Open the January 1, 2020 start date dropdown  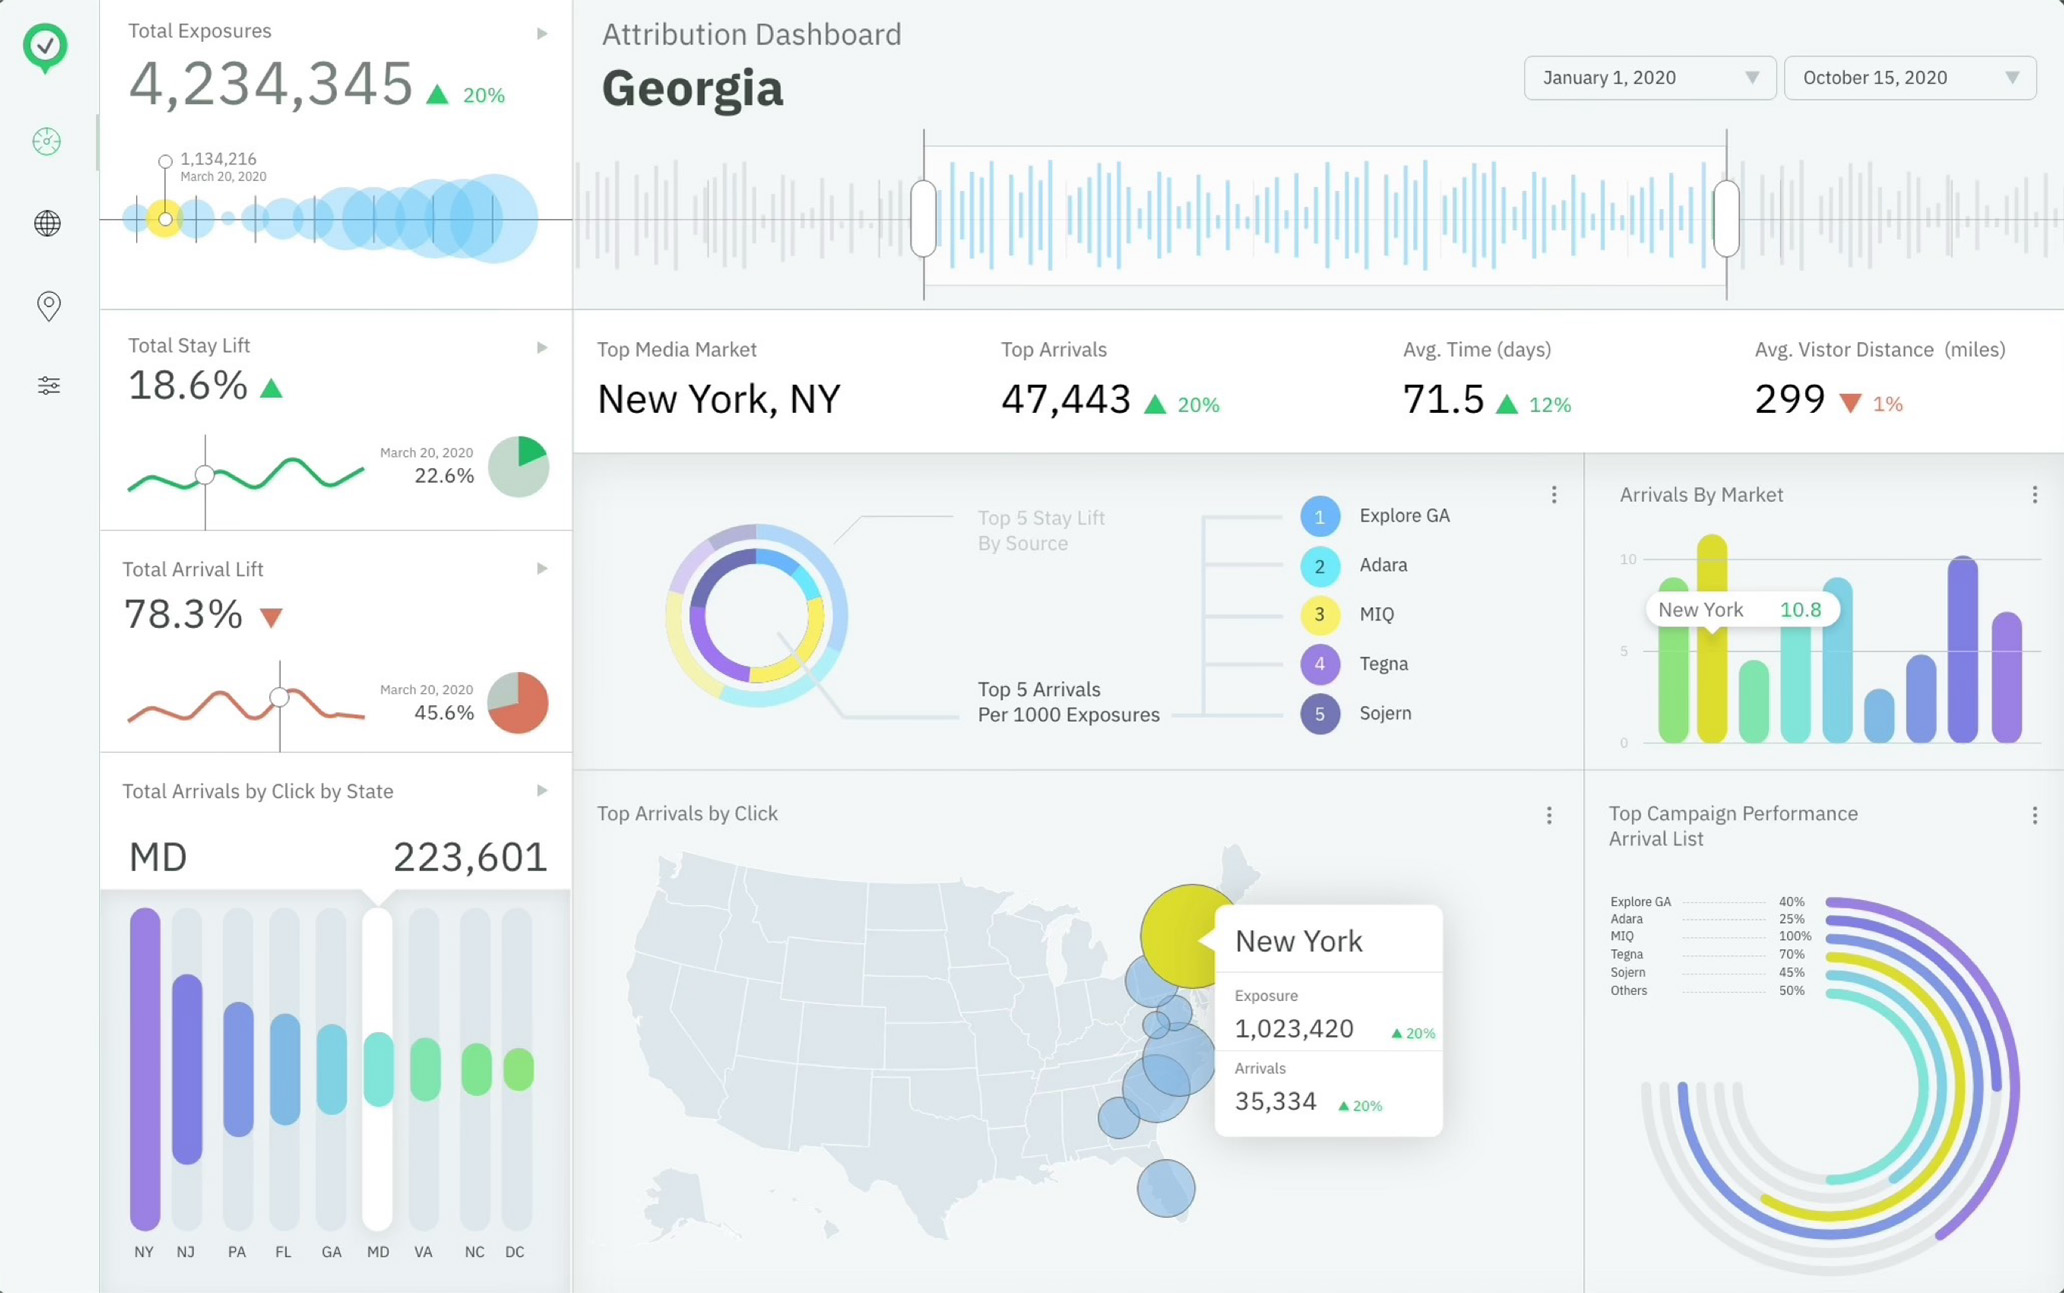(x=1649, y=78)
